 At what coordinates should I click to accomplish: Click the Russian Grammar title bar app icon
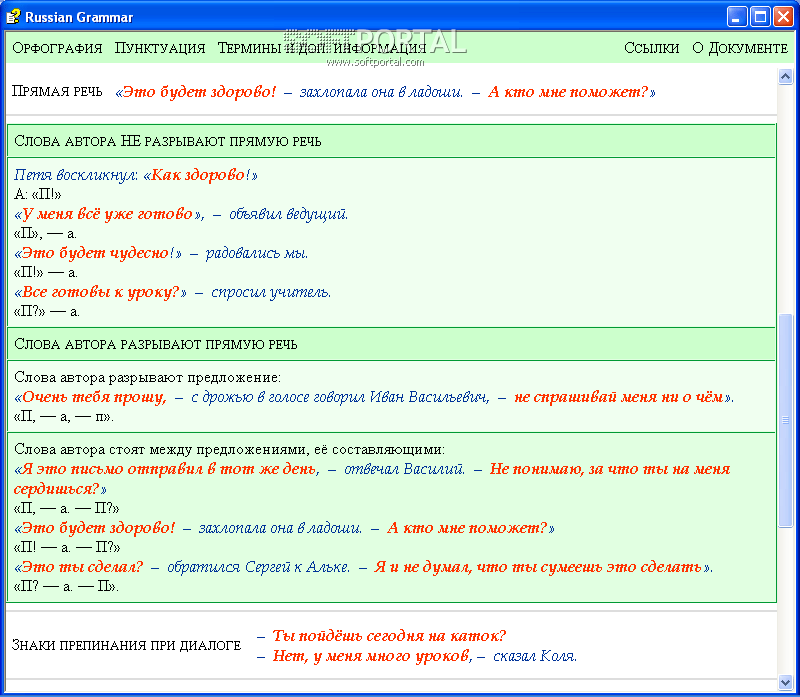(13, 17)
